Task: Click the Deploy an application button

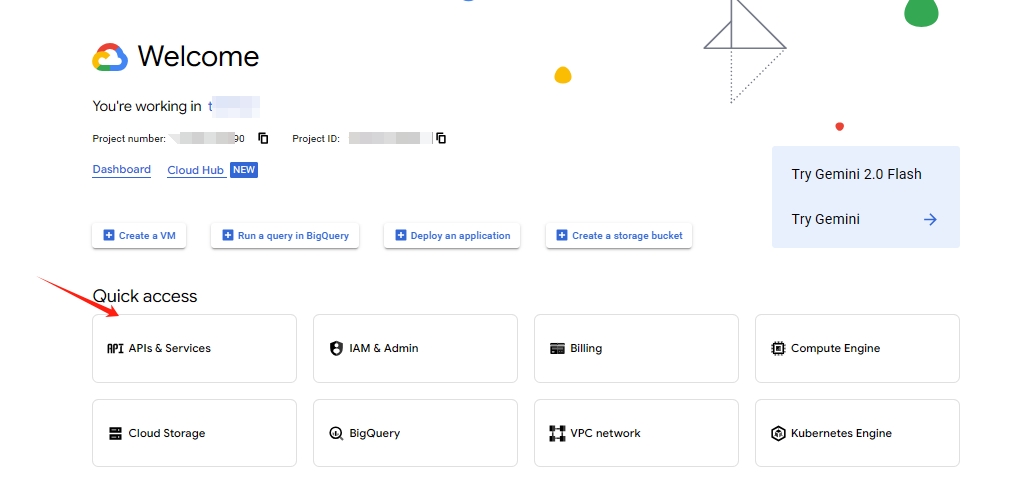Action: [452, 235]
